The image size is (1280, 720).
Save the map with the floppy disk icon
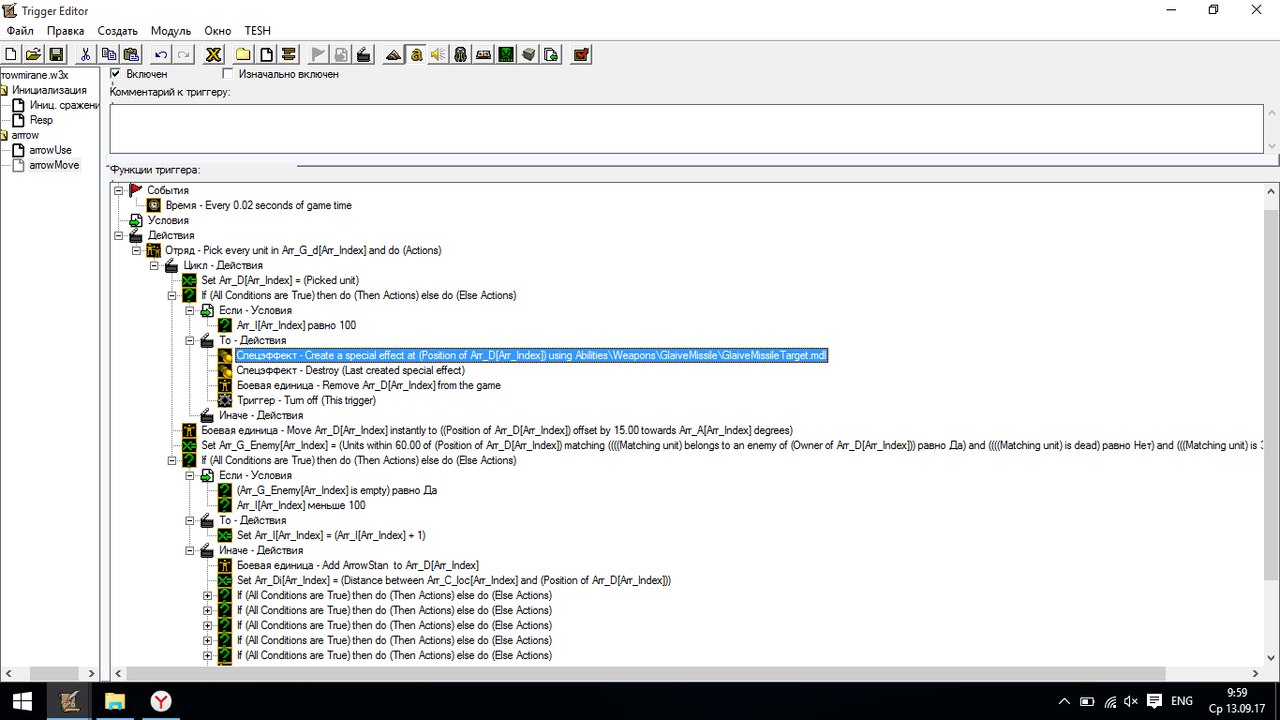click(x=57, y=54)
